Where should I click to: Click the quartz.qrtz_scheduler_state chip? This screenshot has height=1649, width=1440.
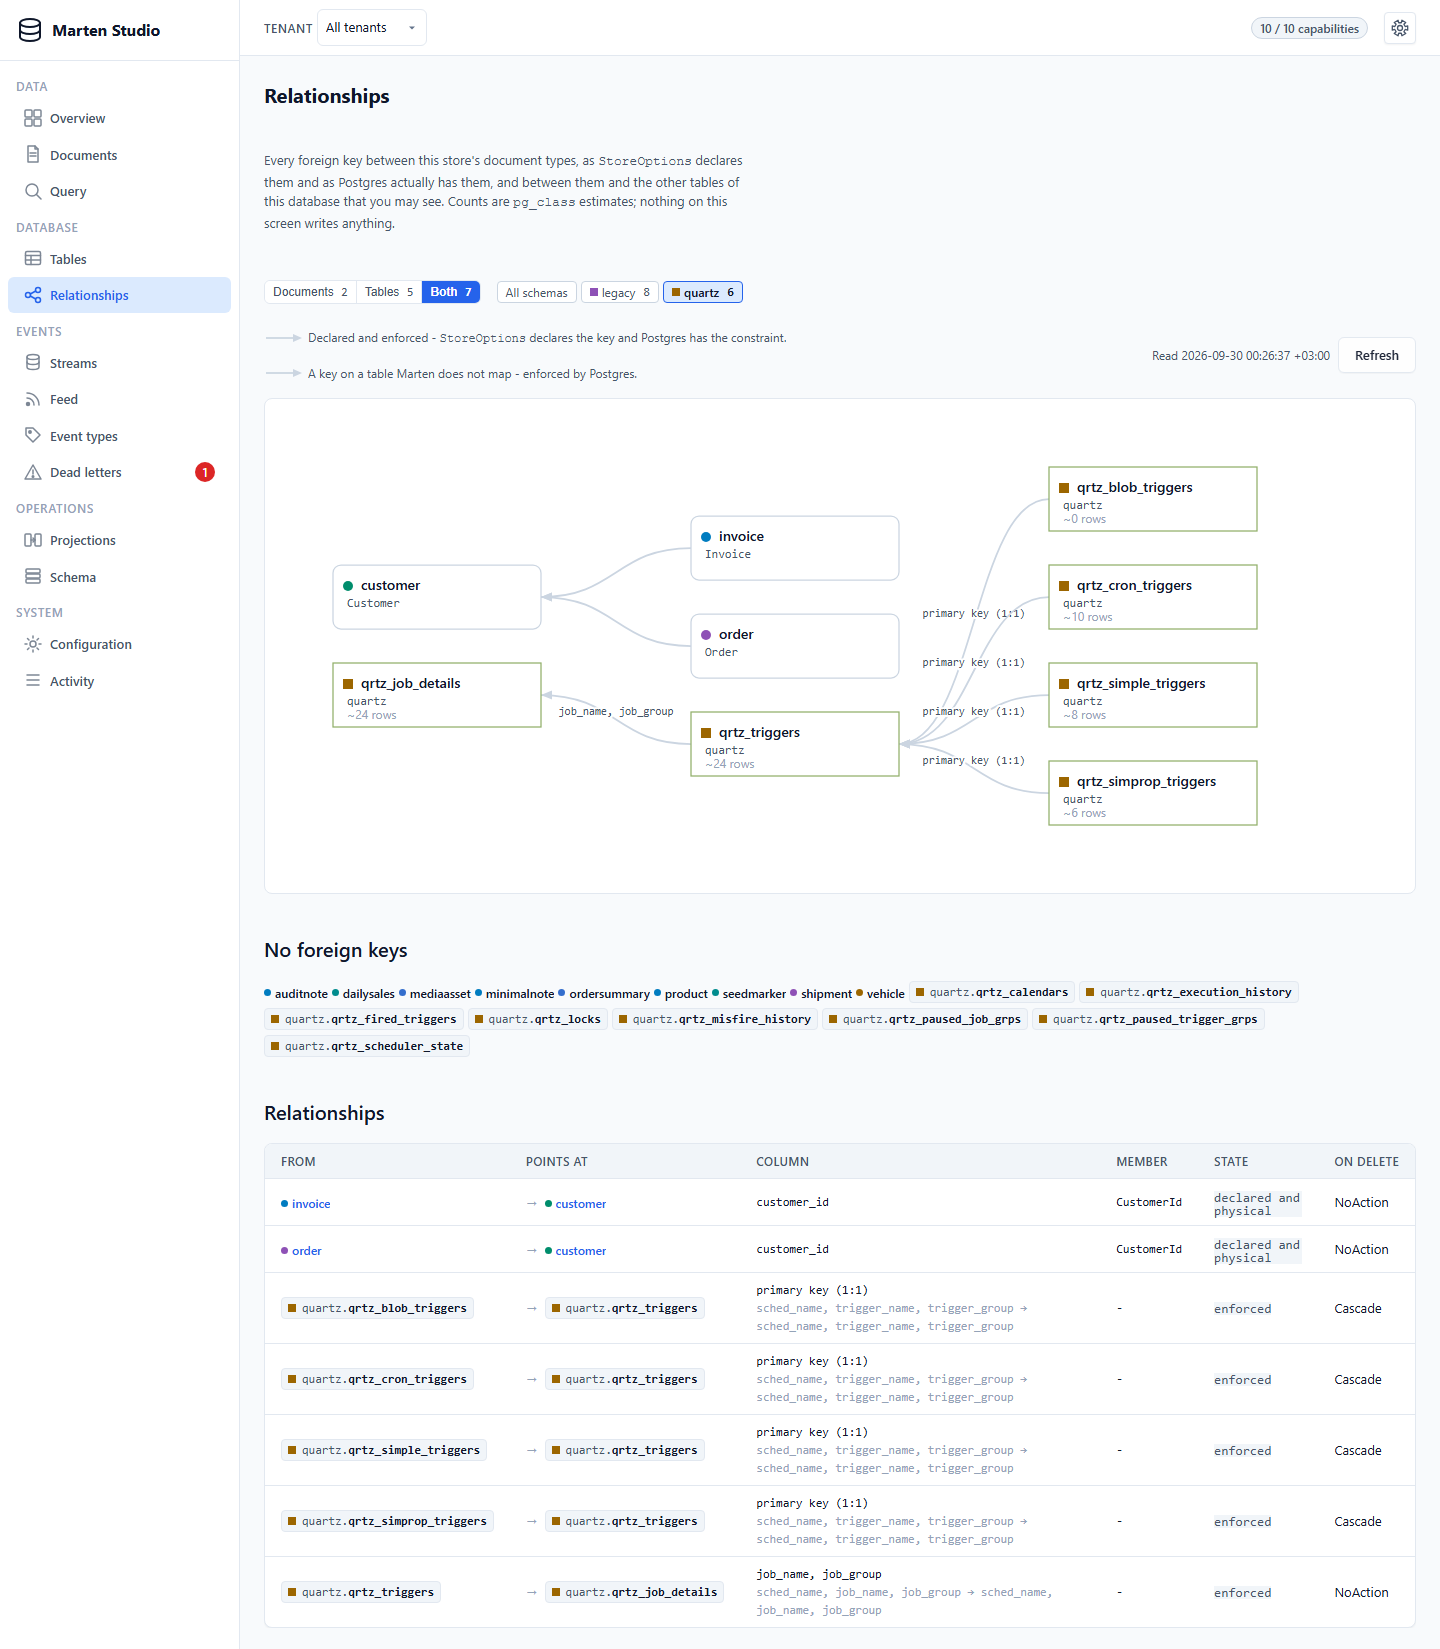[x=367, y=1046]
